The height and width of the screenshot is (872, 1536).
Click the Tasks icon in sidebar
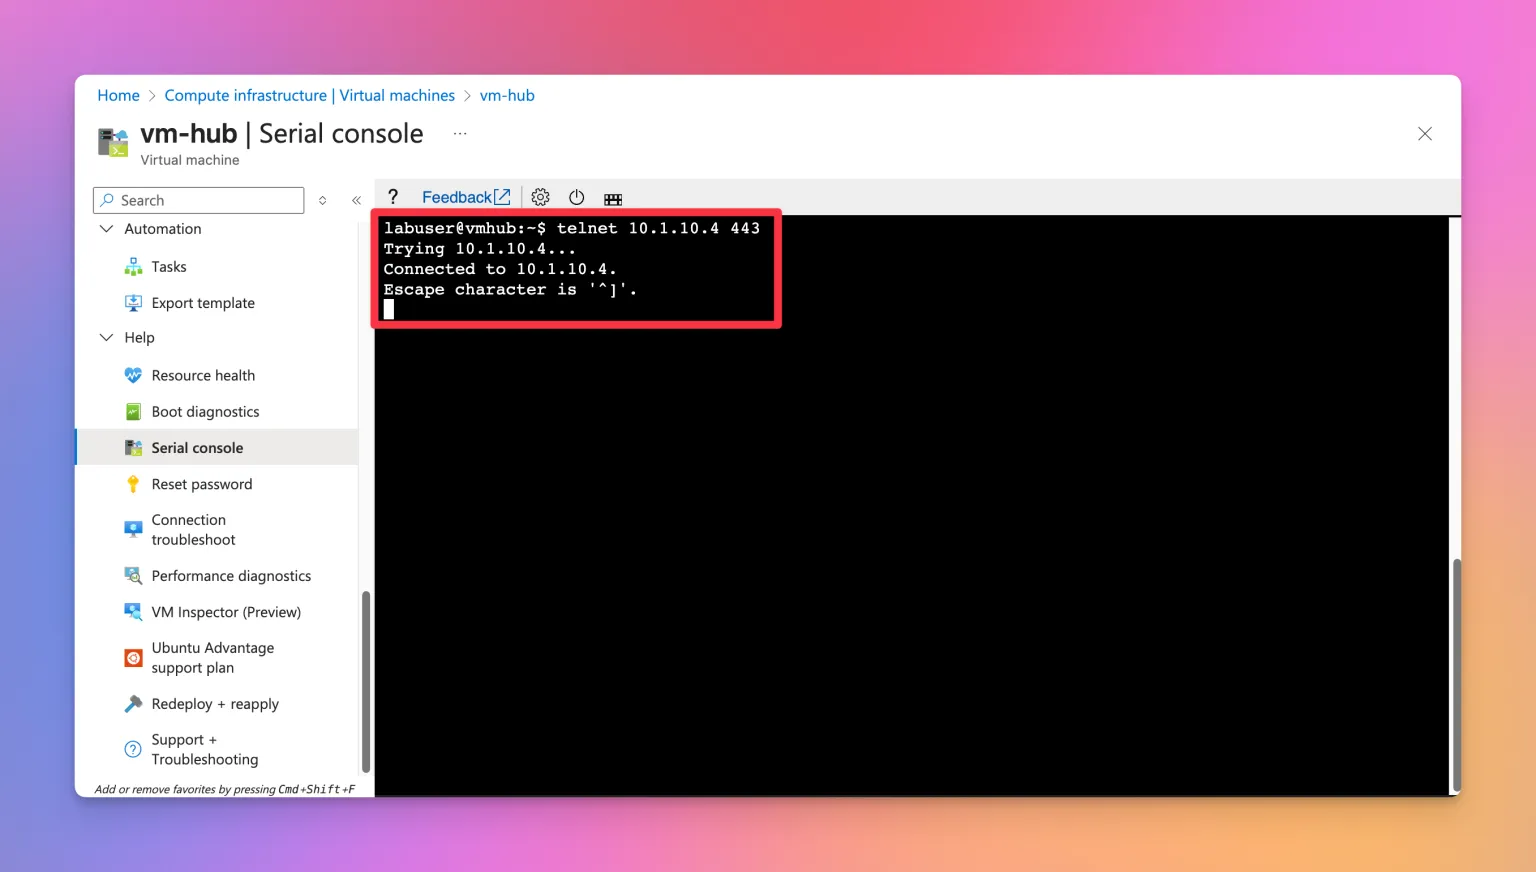[x=133, y=267]
